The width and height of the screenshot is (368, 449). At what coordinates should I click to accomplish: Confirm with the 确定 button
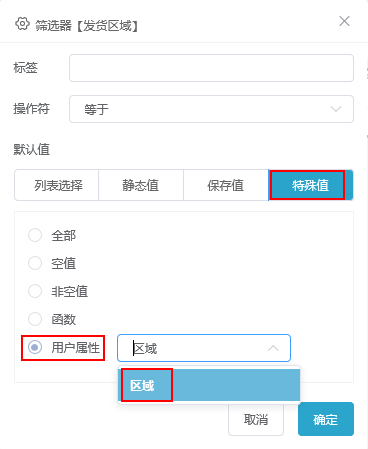(326, 419)
